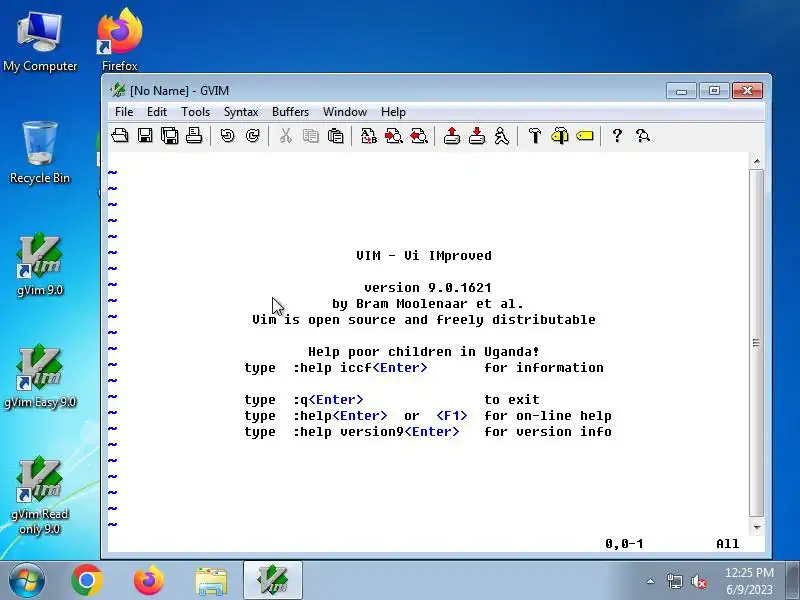The width and height of the screenshot is (800, 600).
Task: Open the Syntax menu
Action: 241,112
